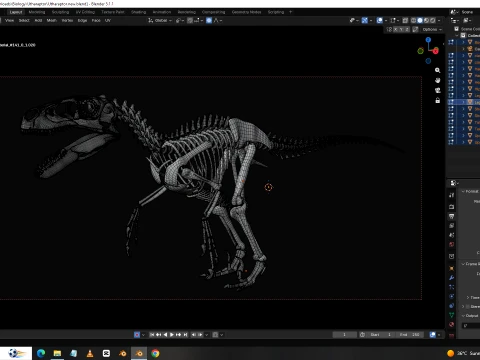The width and height of the screenshot is (480, 360).
Task: Toggle auto keying record button
Action: point(137,335)
